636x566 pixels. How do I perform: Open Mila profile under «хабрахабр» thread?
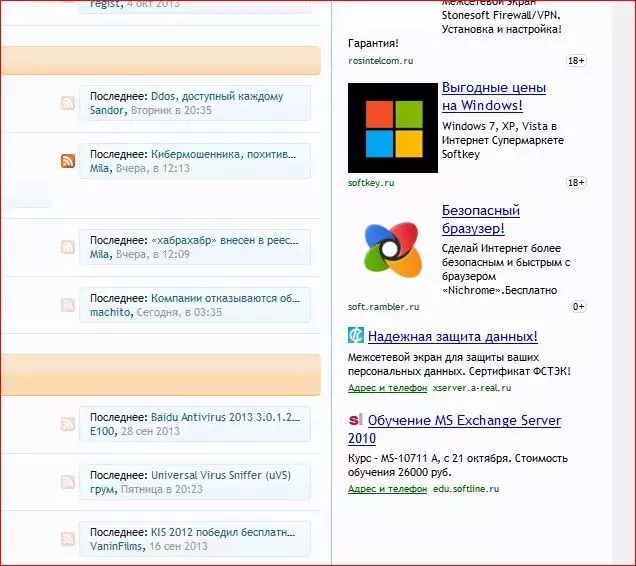99,254
